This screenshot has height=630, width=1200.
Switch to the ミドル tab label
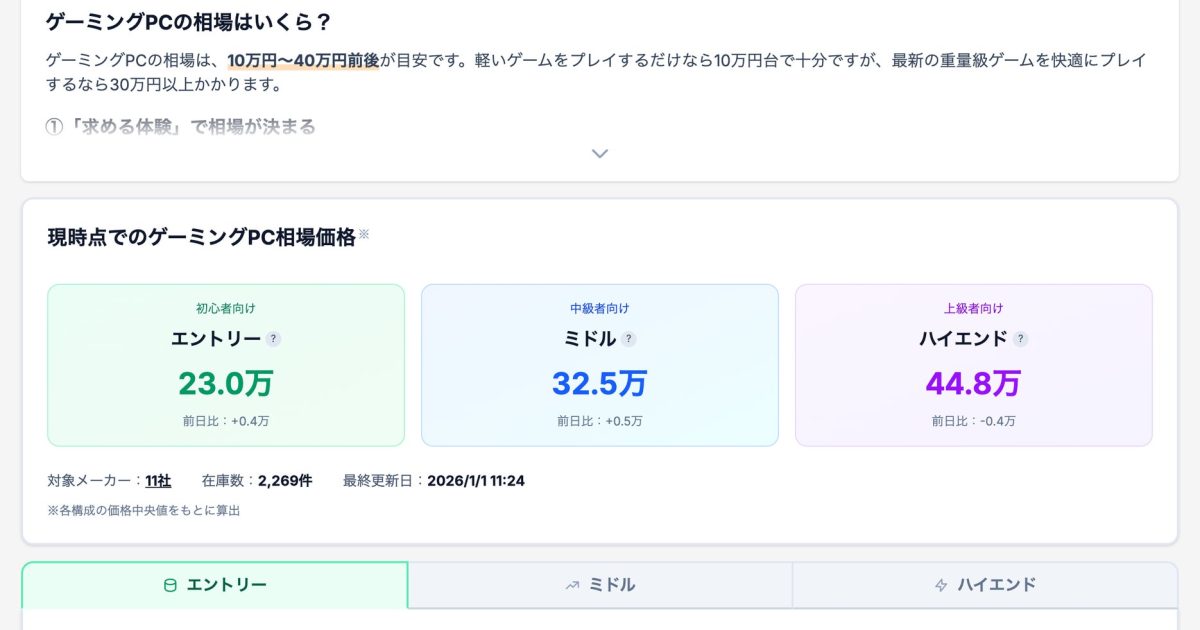pos(612,585)
